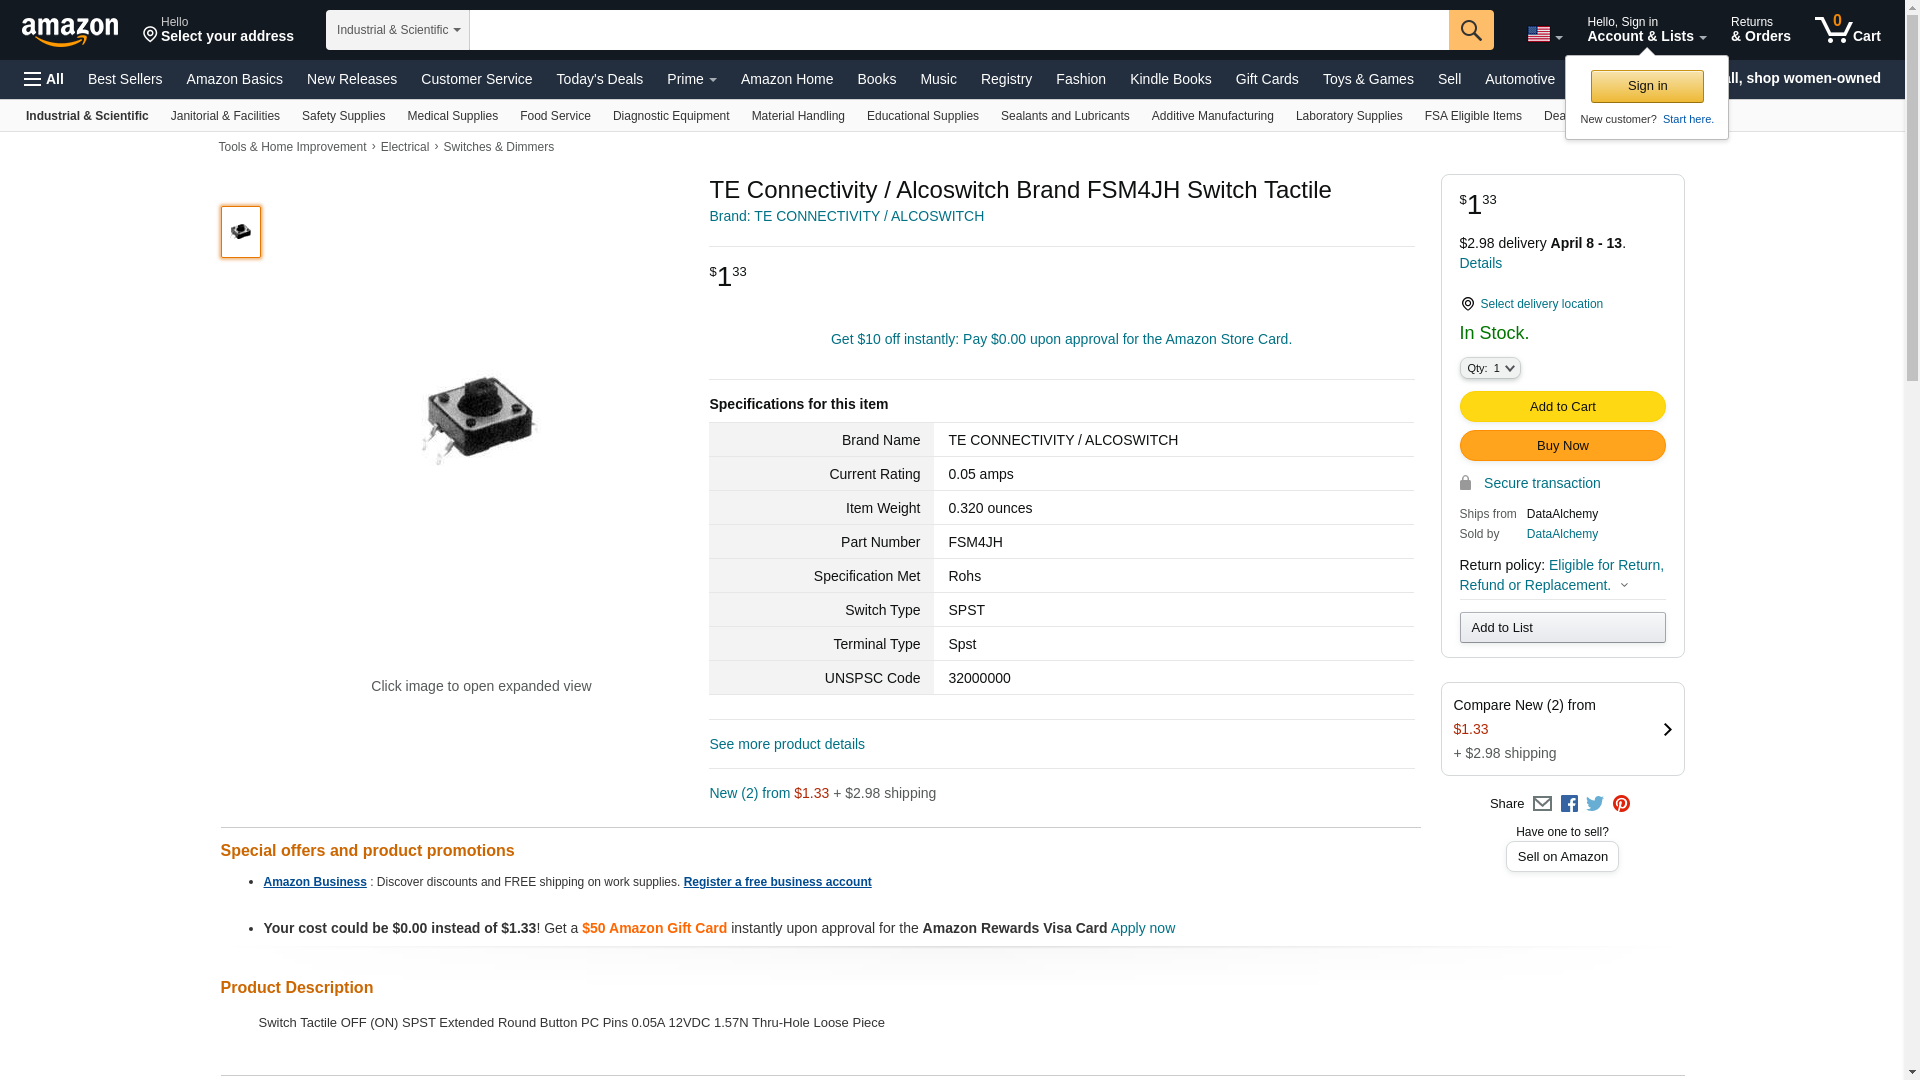This screenshot has height=1080, width=1920.
Task: Click into the search input field
Action: coord(958,30)
